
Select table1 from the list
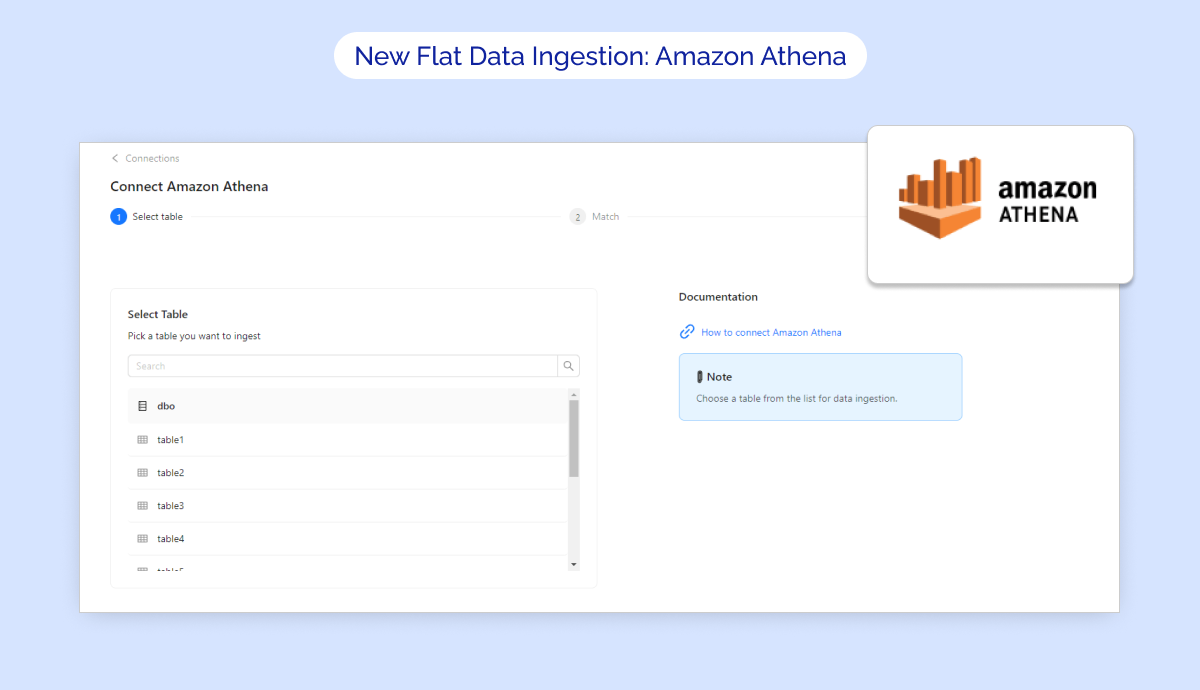[171, 440]
